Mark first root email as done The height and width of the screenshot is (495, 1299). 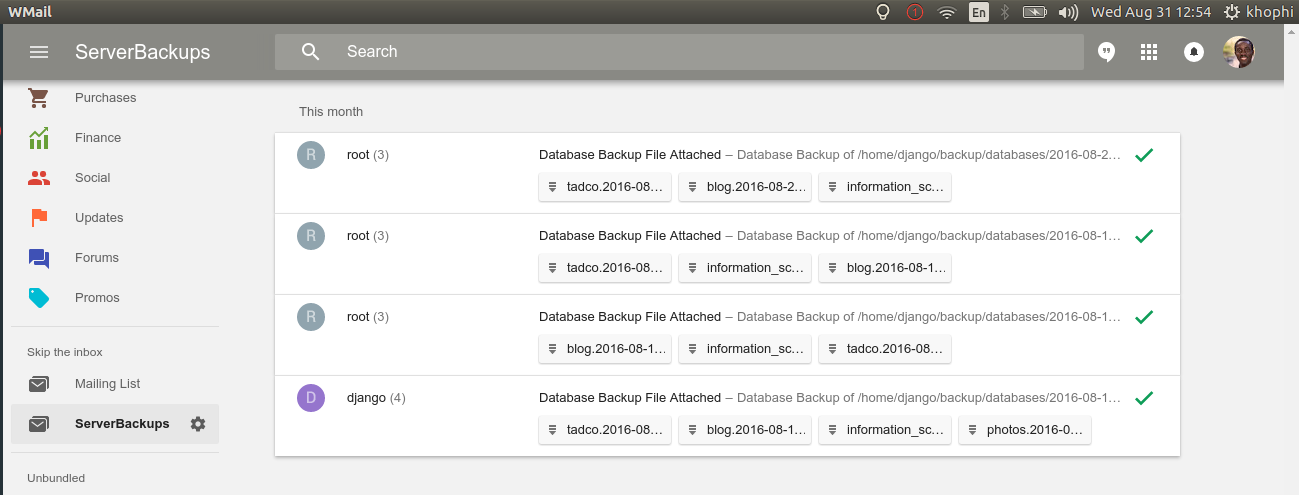(1145, 155)
